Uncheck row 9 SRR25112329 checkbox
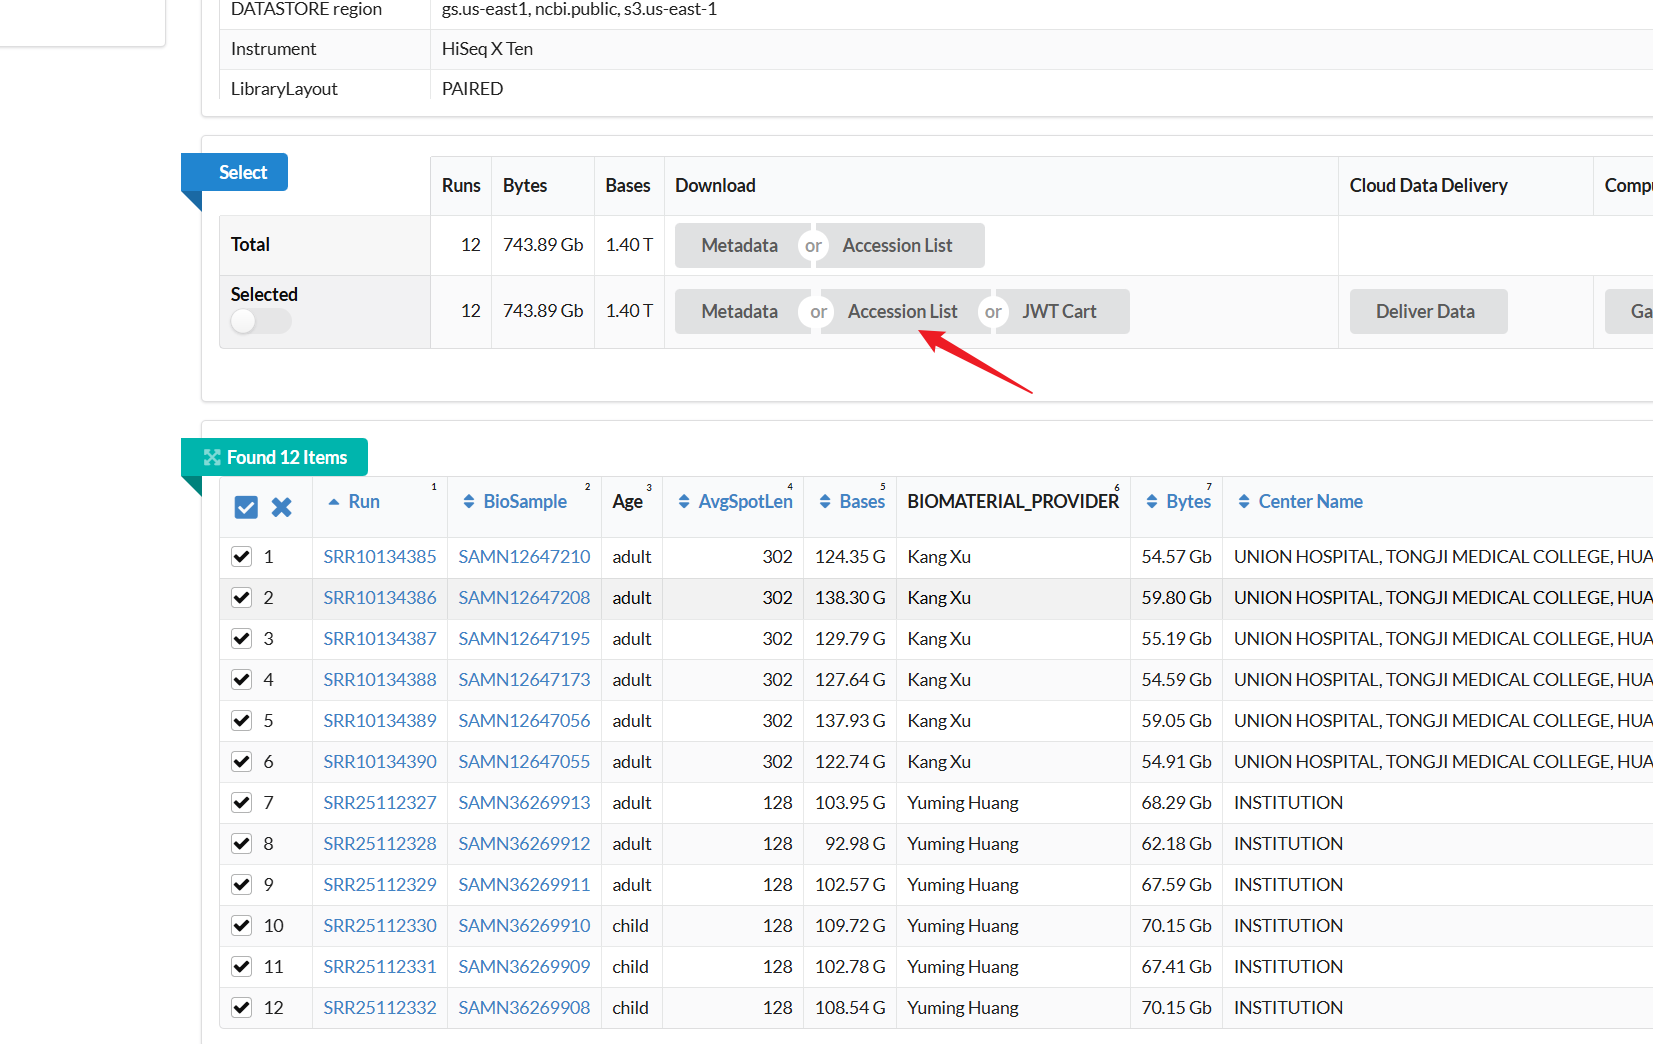This screenshot has width=1653, height=1044. tap(241, 885)
